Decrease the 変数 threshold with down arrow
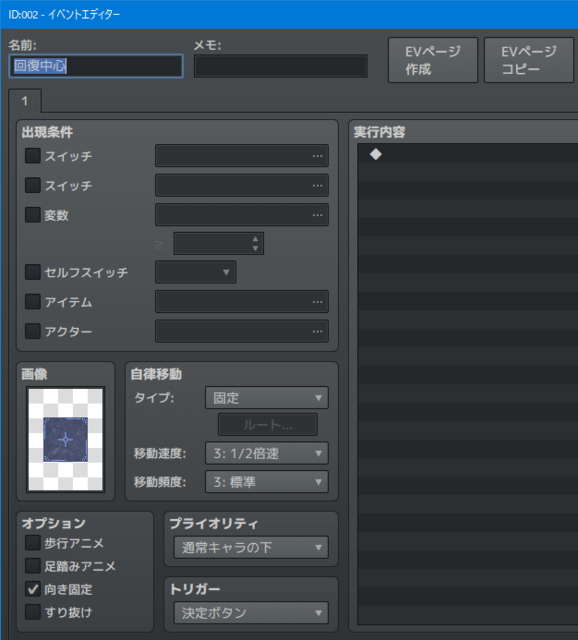Screen dimensions: 578x640 coord(256,248)
